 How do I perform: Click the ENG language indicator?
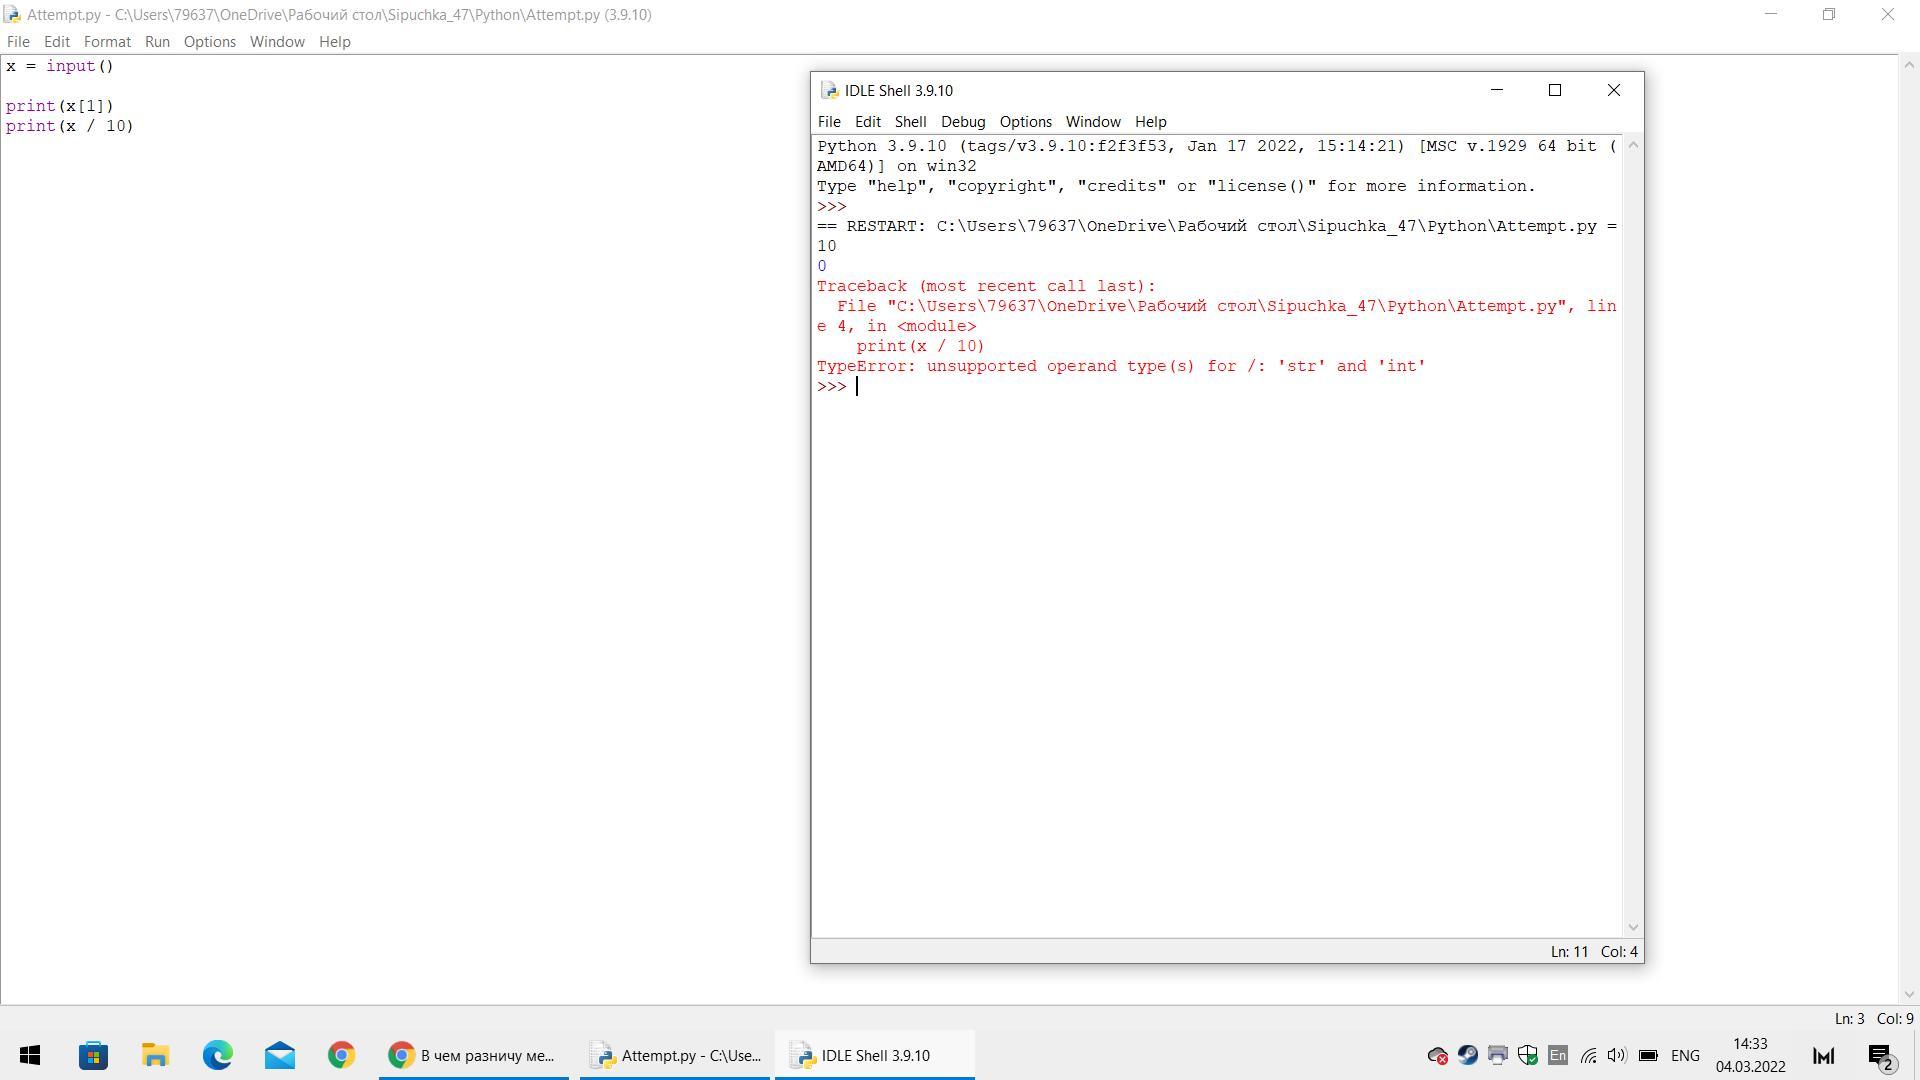(1684, 1055)
